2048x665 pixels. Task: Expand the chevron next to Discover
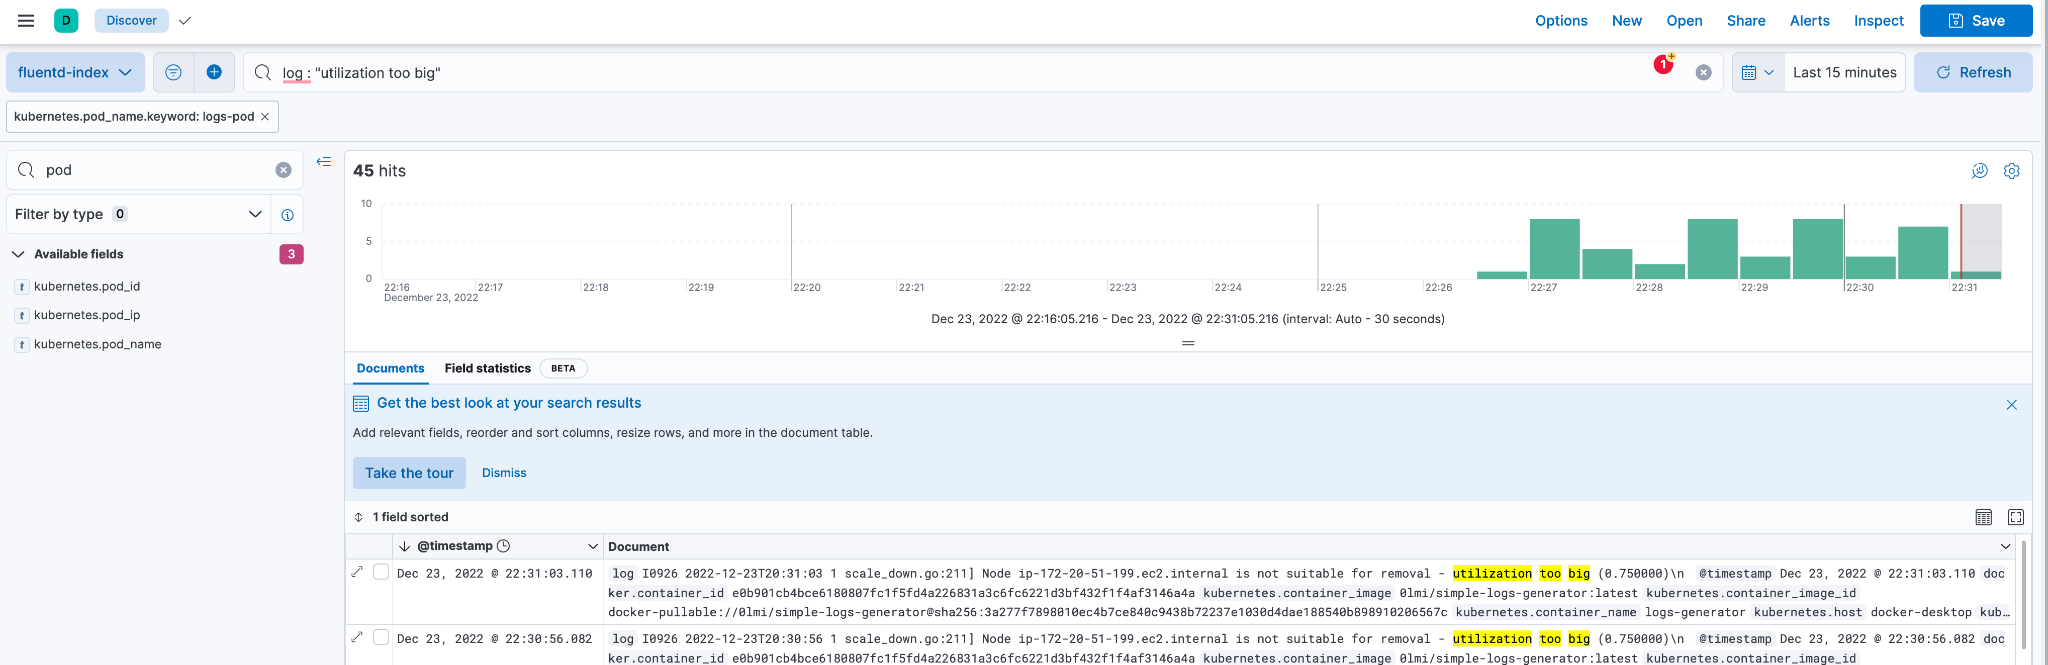tap(185, 20)
